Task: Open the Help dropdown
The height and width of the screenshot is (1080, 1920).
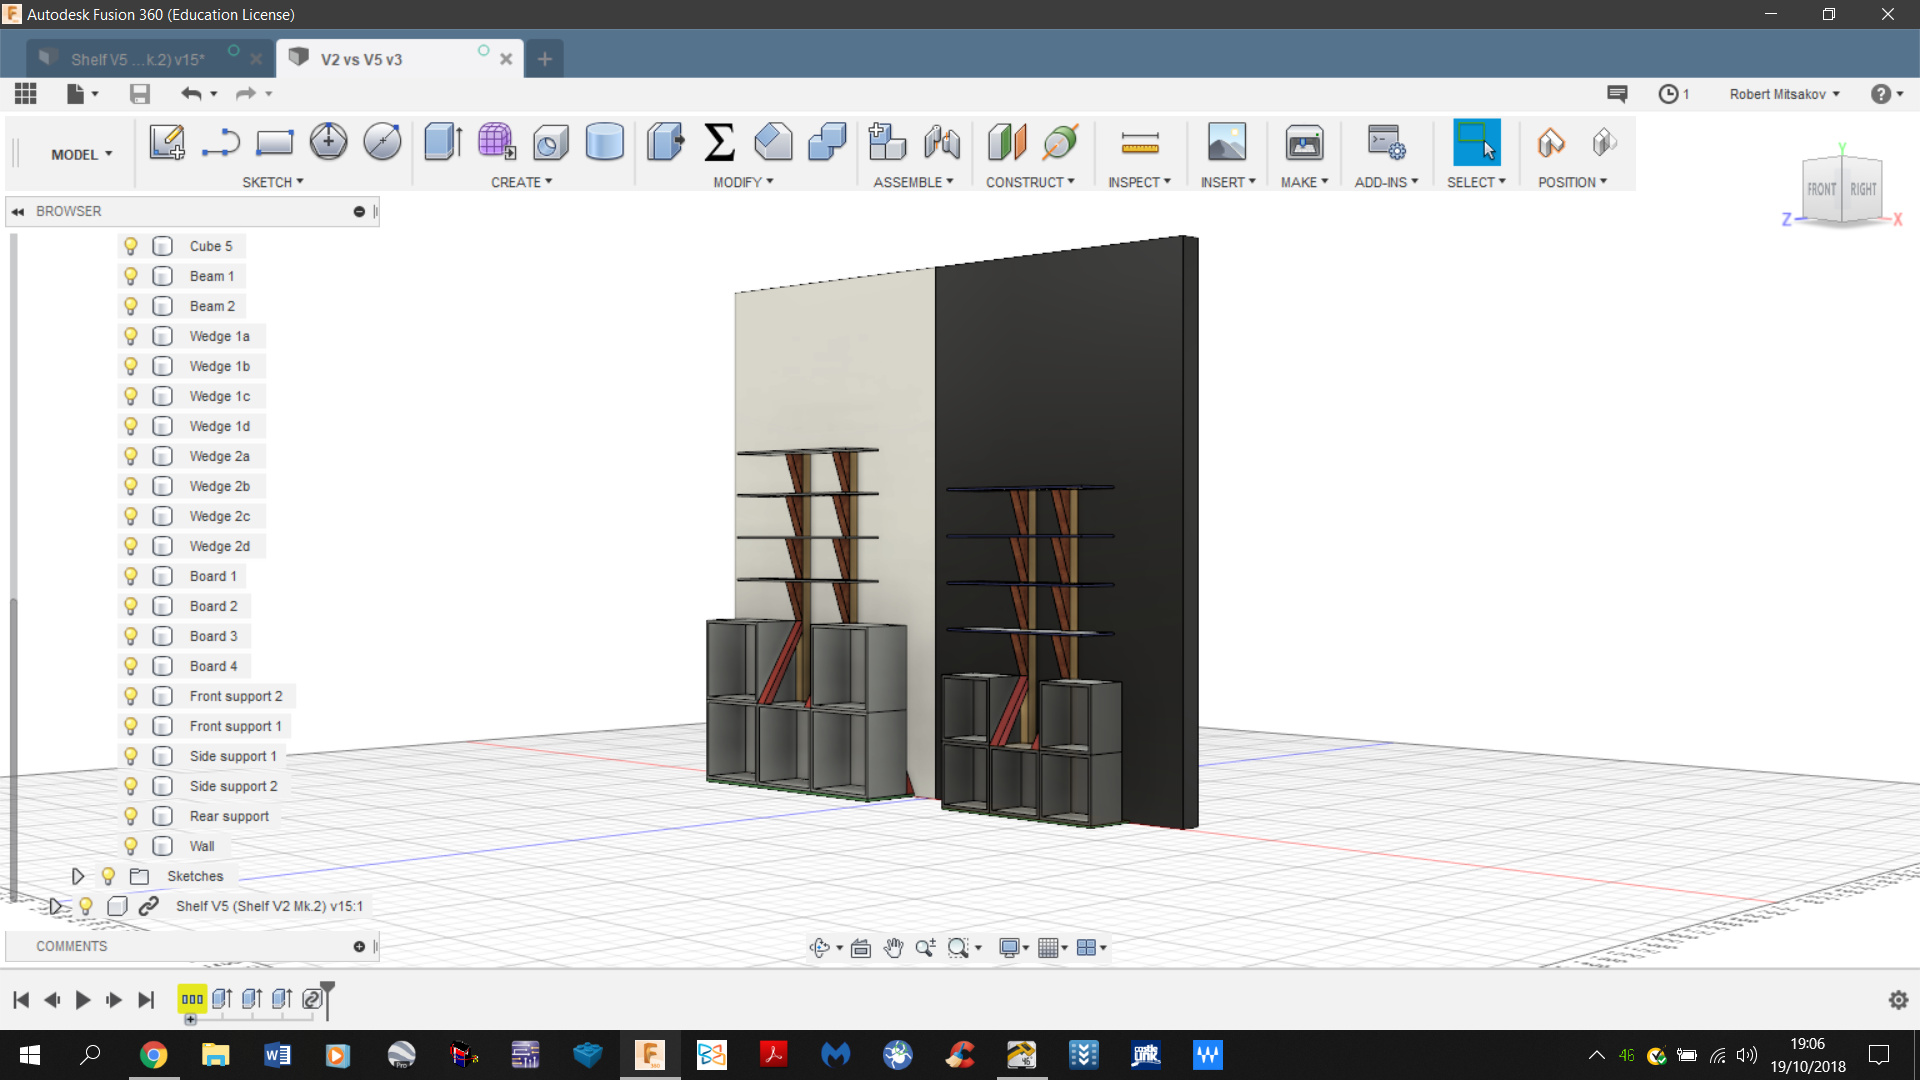Action: [1887, 94]
